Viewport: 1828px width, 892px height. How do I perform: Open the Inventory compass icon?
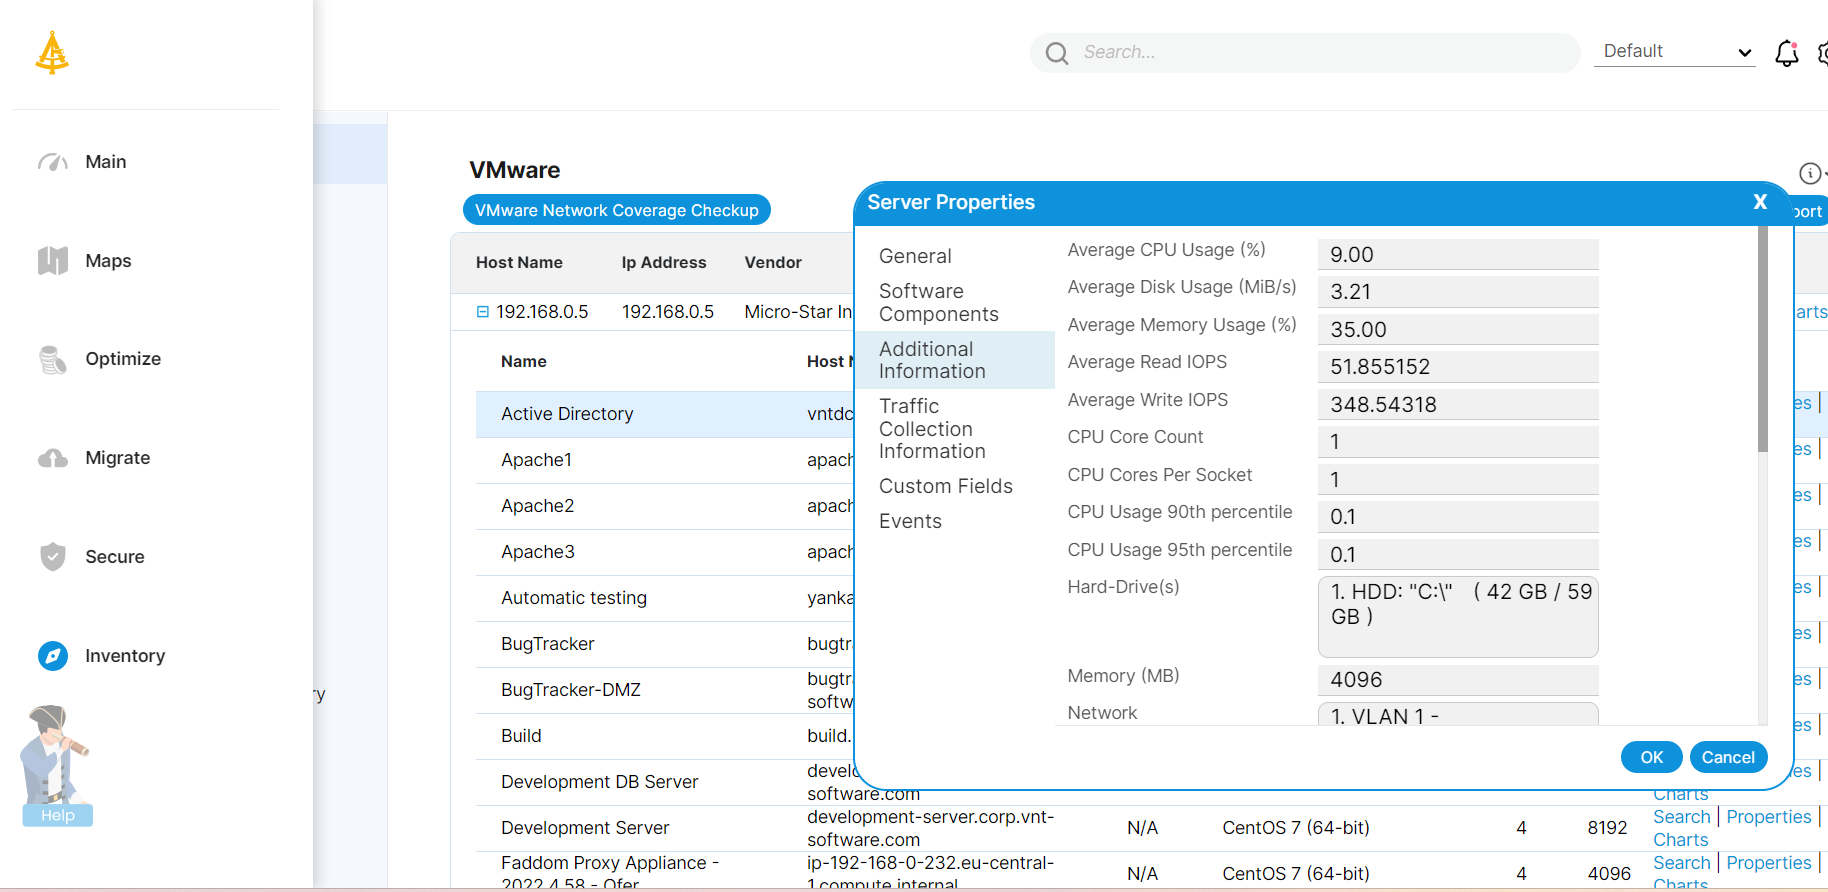[53, 656]
